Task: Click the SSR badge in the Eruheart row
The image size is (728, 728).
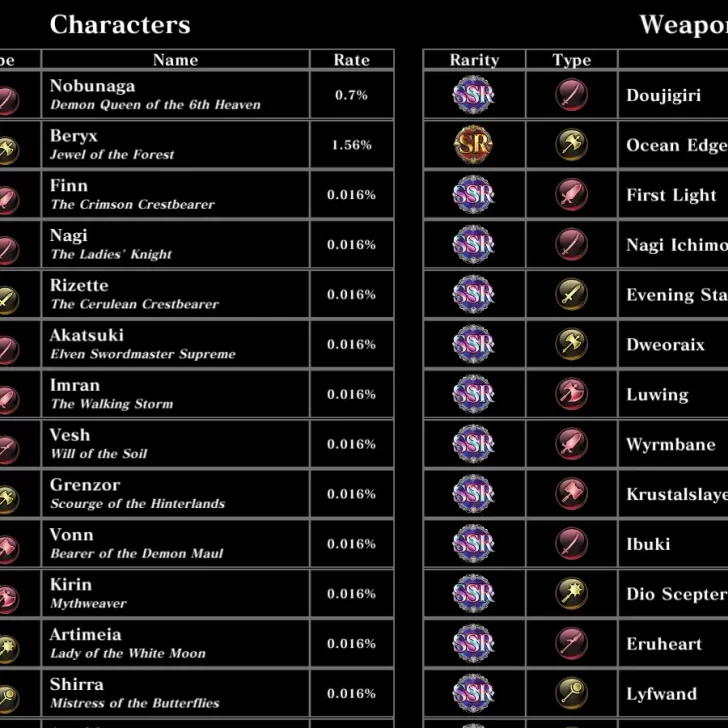Action: (474, 644)
